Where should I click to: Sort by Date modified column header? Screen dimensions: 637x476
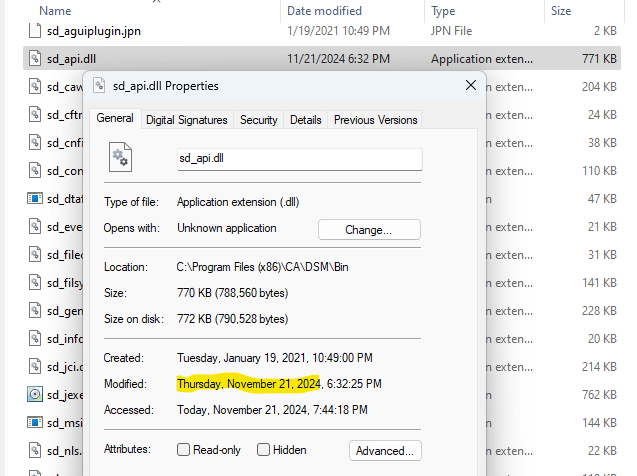coord(324,11)
